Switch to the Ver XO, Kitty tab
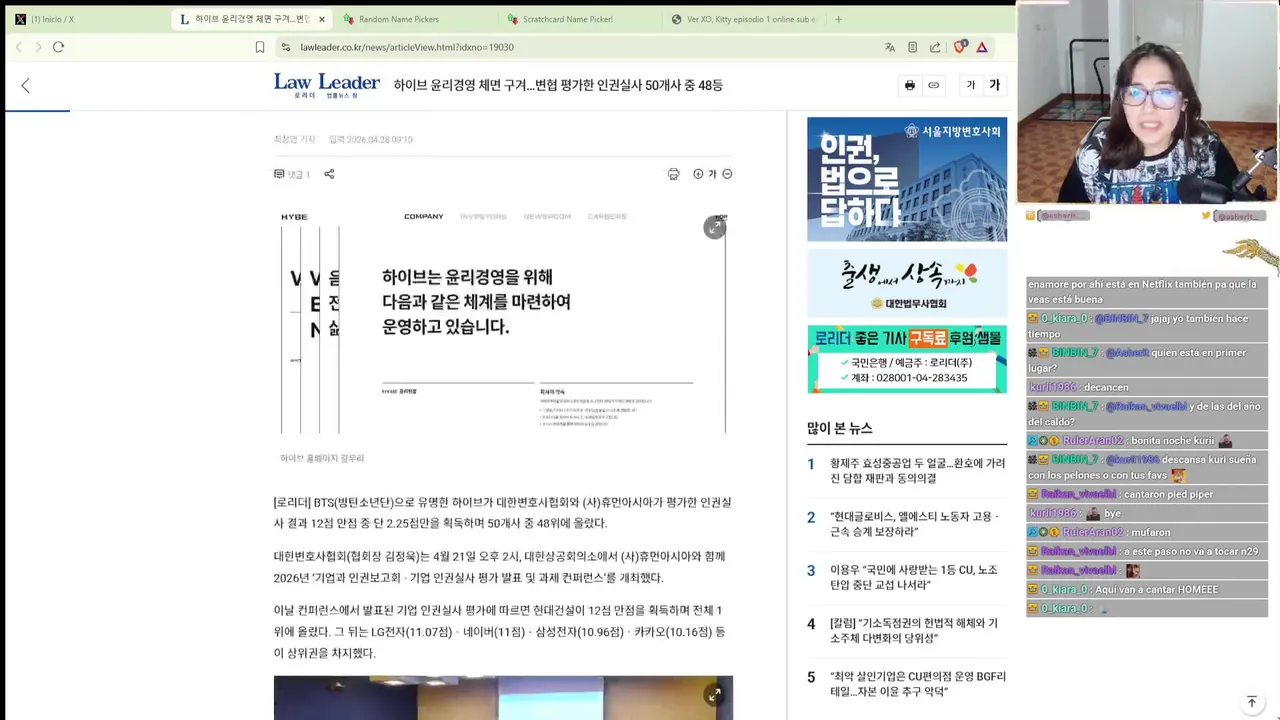 click(745, 19)
